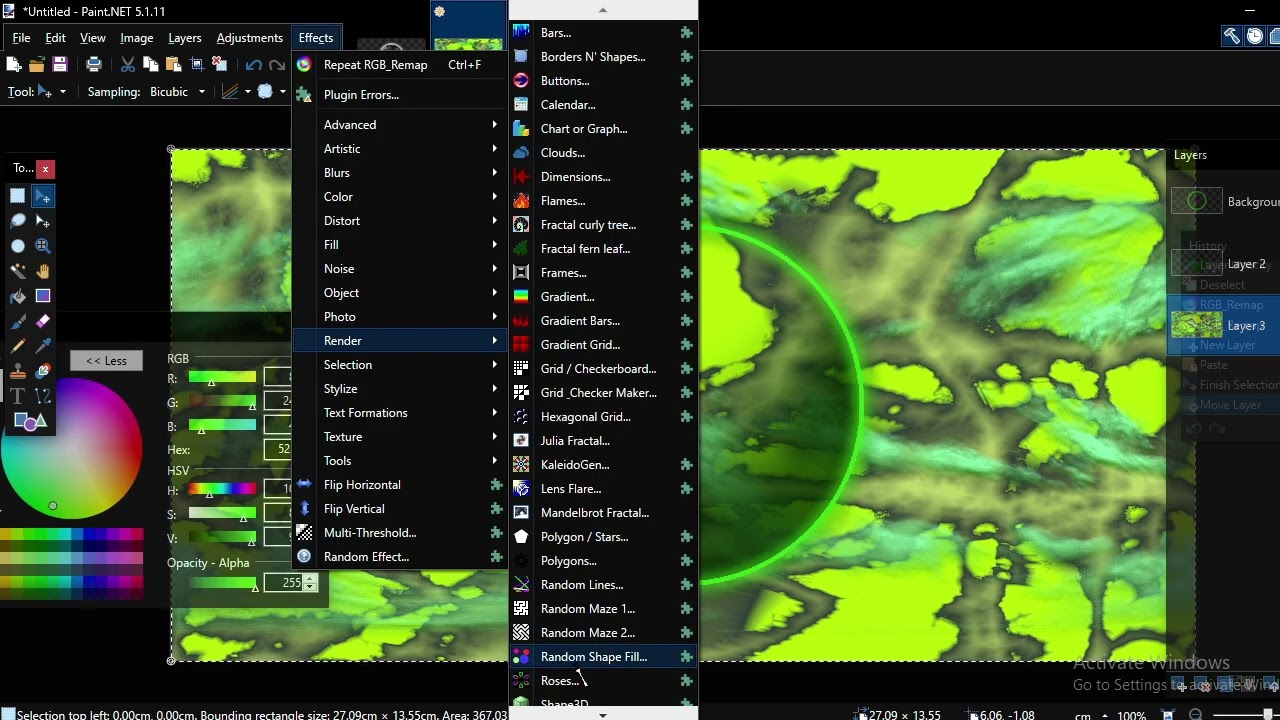Click the Copy toolbar icon
The width and height of the screenshot is (1280, 720).
pos(151,65)
